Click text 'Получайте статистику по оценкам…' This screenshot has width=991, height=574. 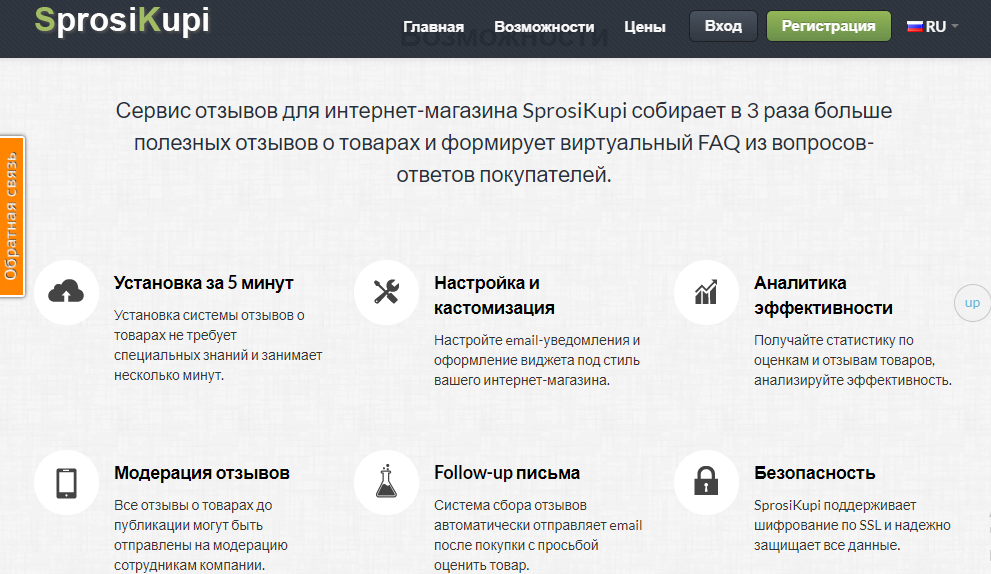[853, 360]
